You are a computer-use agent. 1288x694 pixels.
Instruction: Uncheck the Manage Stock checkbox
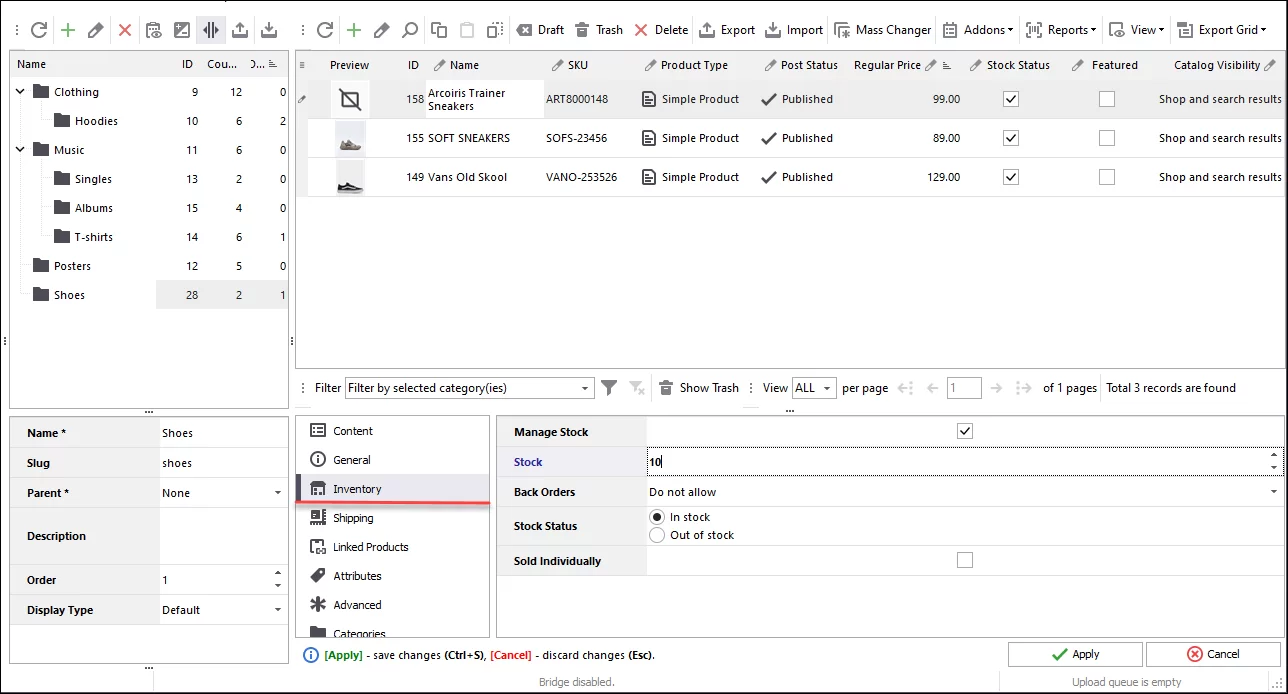(x=965, y=432)
